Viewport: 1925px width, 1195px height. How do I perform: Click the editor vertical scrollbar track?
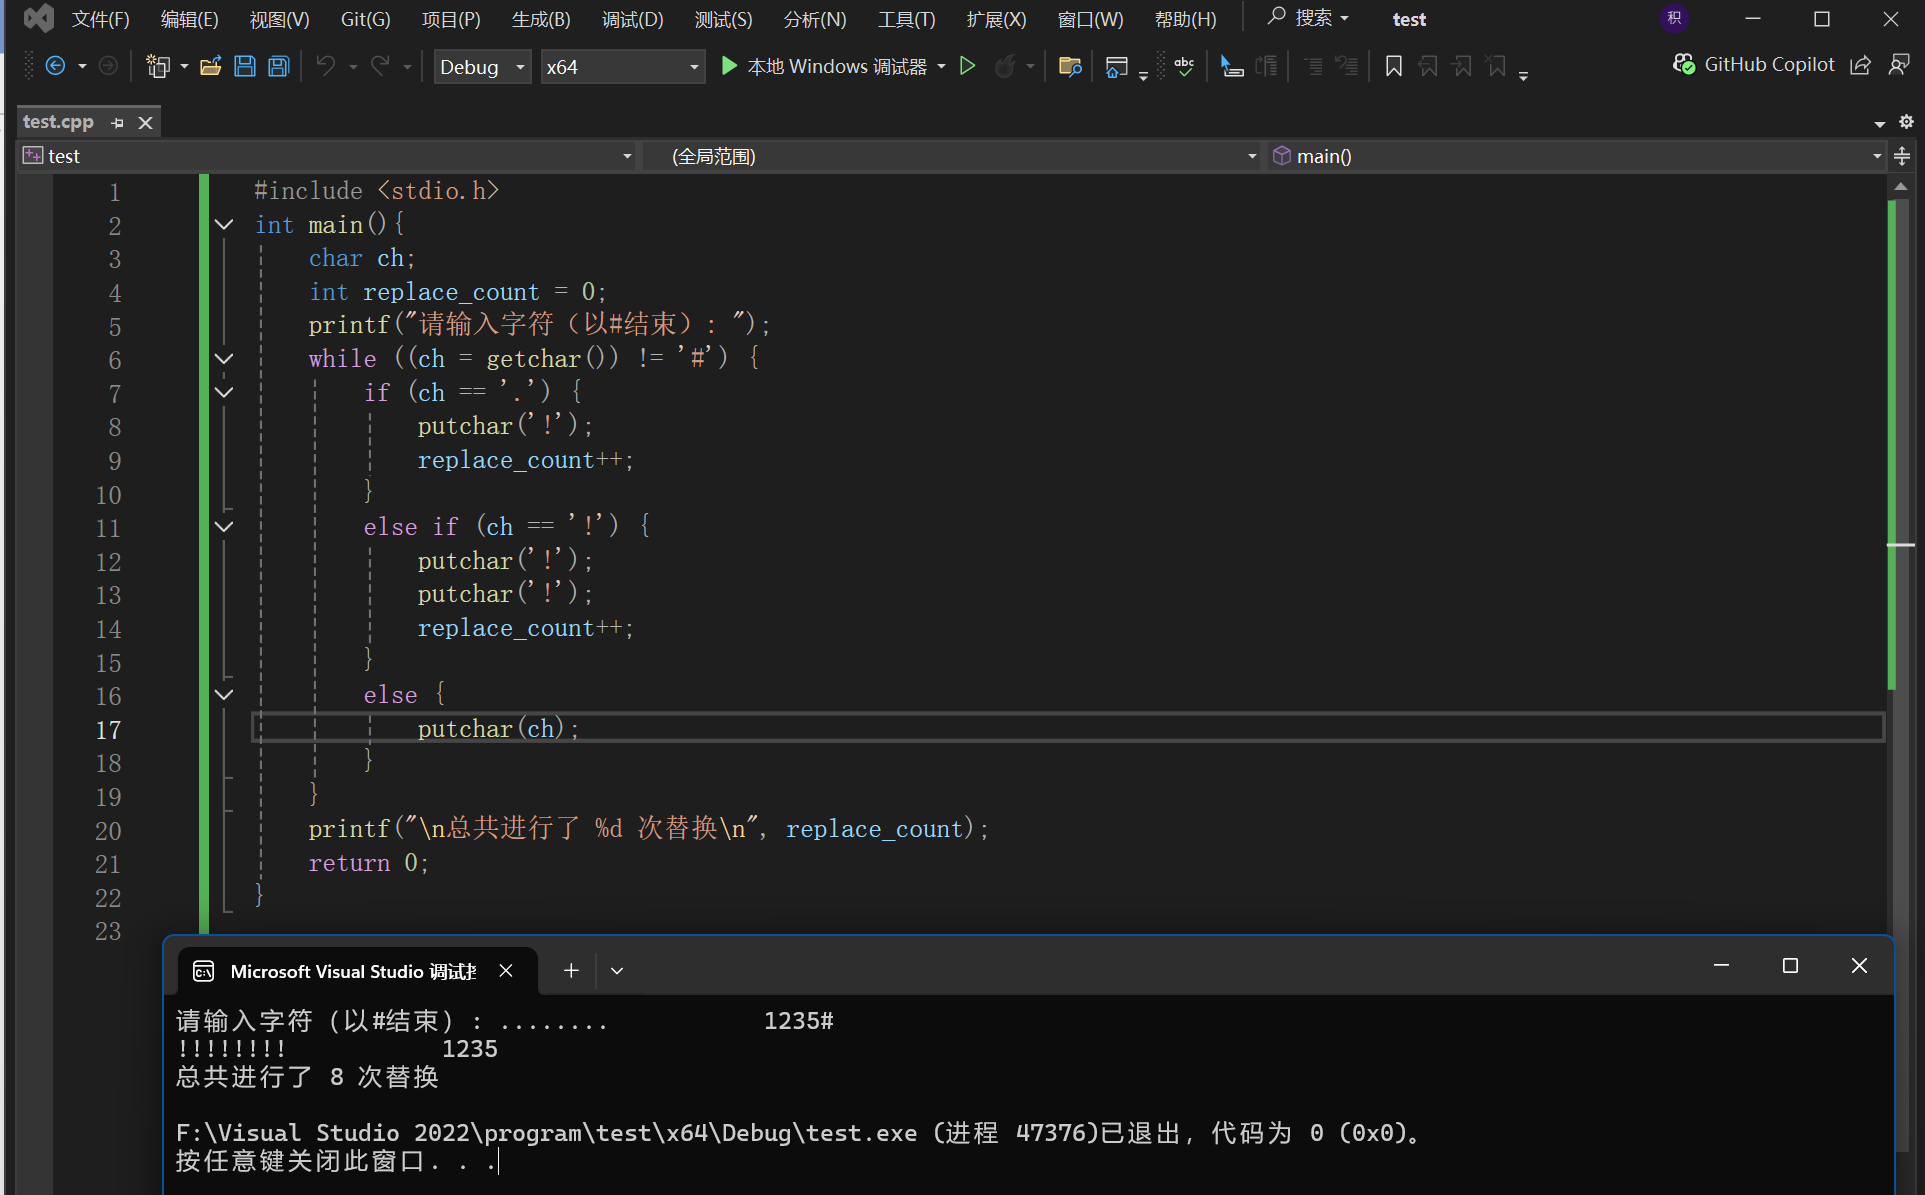pos(1900,800)
